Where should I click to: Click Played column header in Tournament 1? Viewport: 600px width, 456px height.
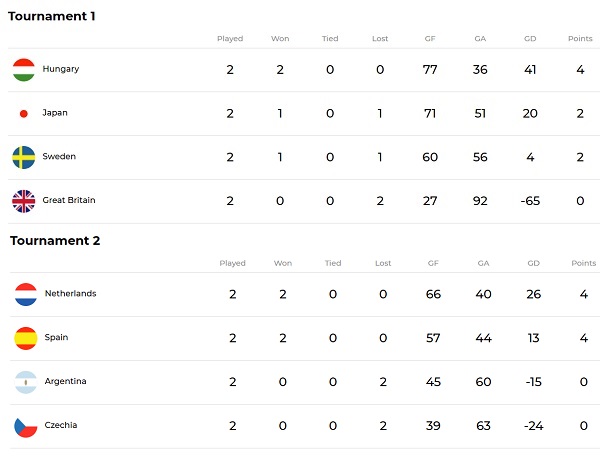(230, 39)
